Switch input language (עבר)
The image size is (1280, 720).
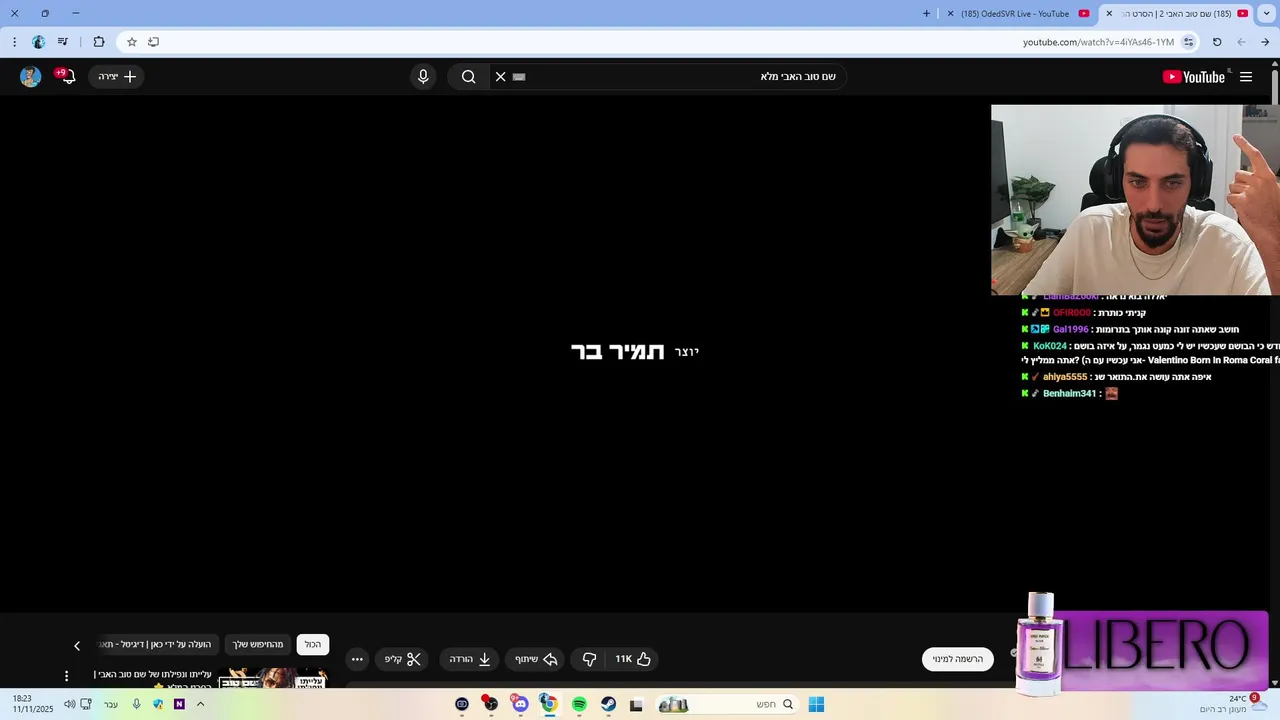pos(111,704)
